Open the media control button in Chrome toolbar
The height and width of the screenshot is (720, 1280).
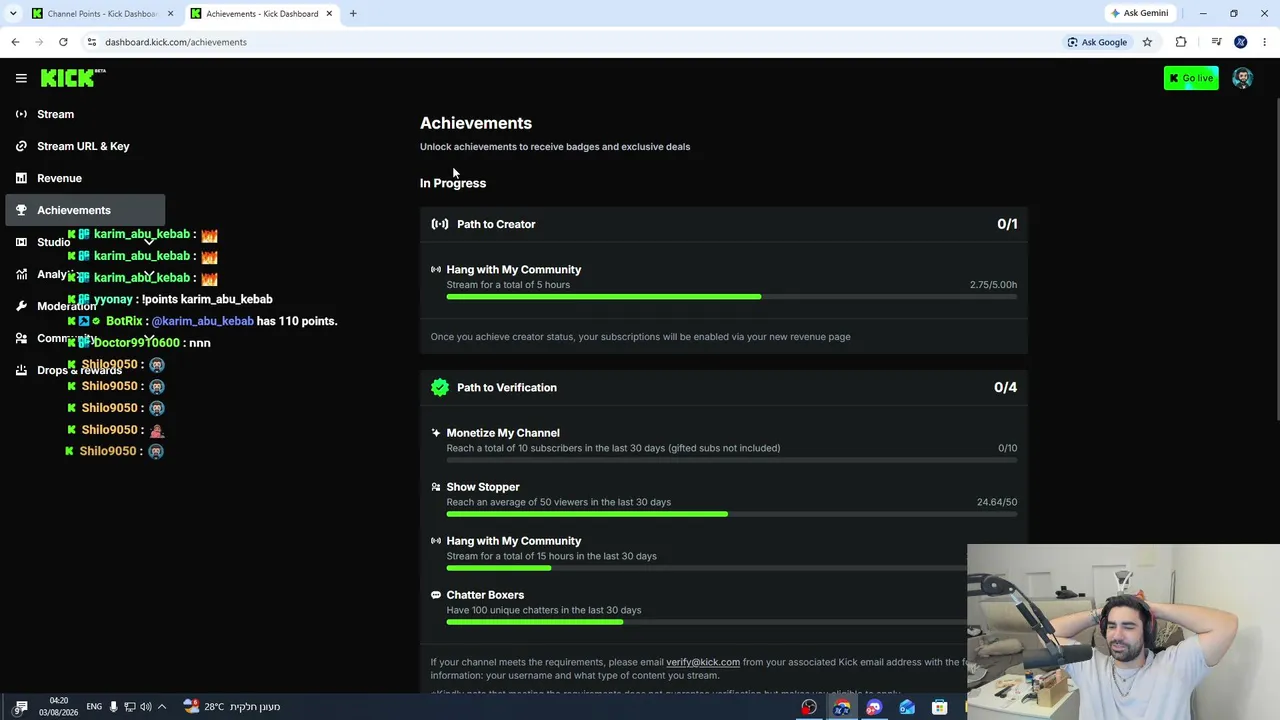tap(1216, 42)
